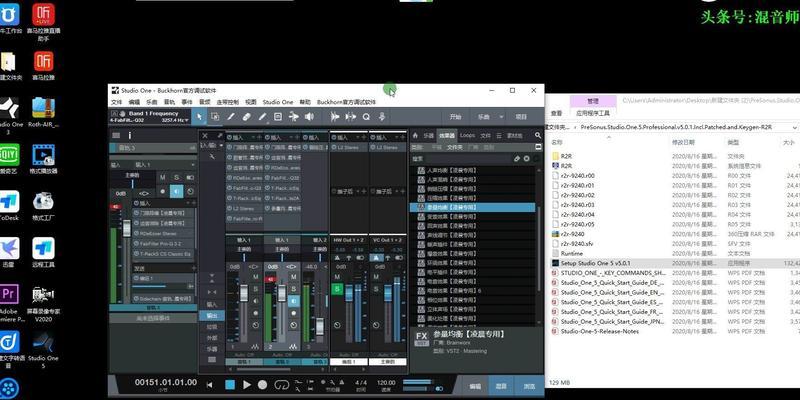Click the 项目 button in toolbar
Image resolution: width=800 pixels, height=400 pixels.
coord(521,117)
